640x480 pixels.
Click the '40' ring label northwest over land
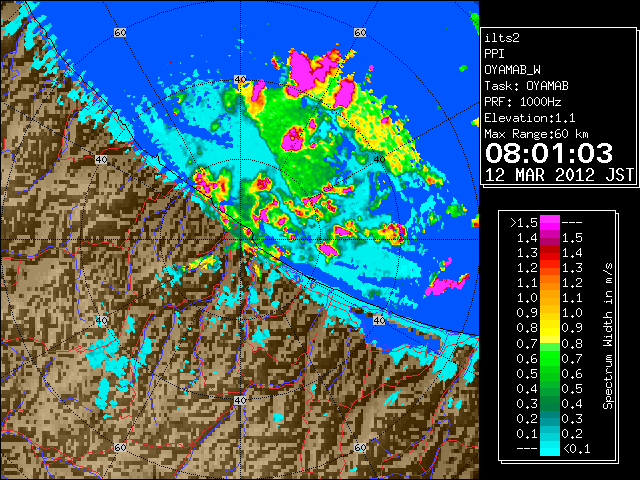tap(101, 159)
